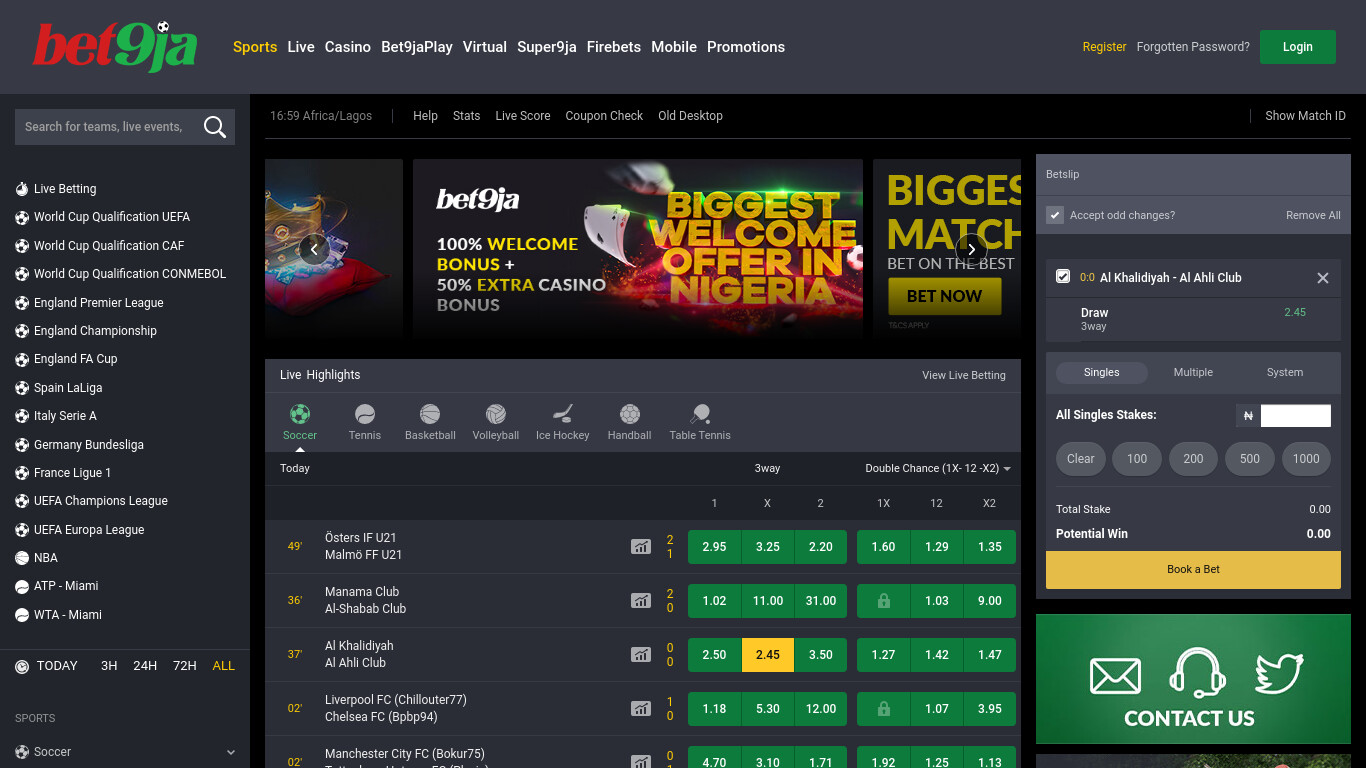Open Live Score link
The height and width of the screenshot is (768, 1366).
click(x=523, y=116)
